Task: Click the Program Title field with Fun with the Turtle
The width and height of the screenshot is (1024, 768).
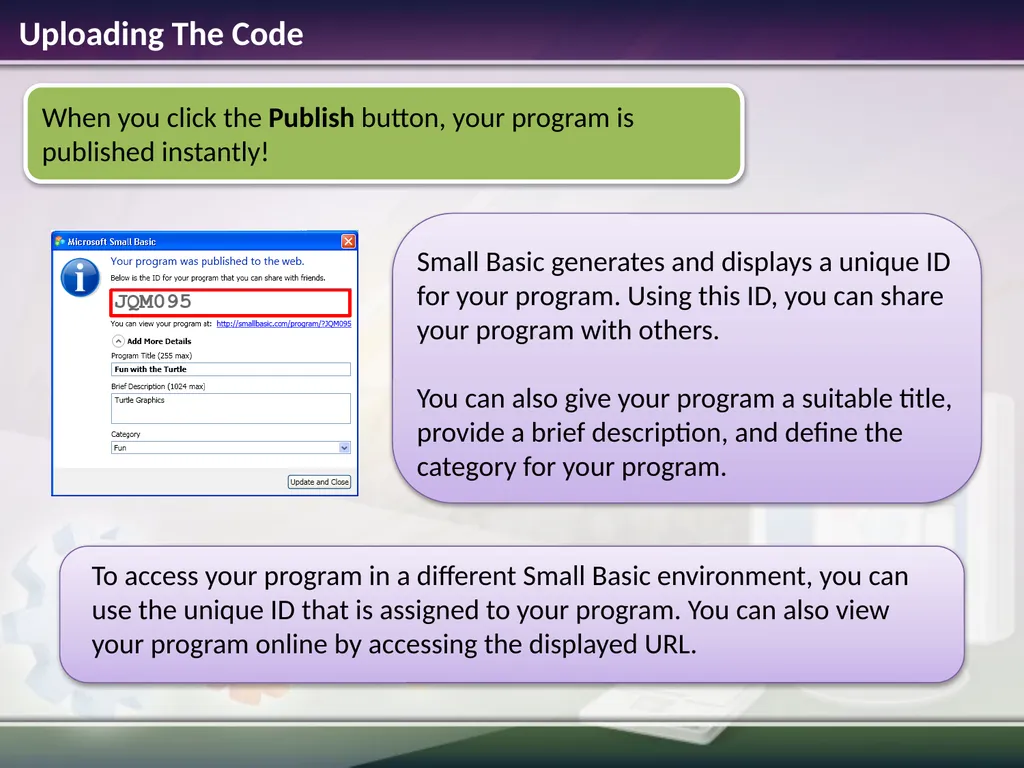Action: pos(231,369)
